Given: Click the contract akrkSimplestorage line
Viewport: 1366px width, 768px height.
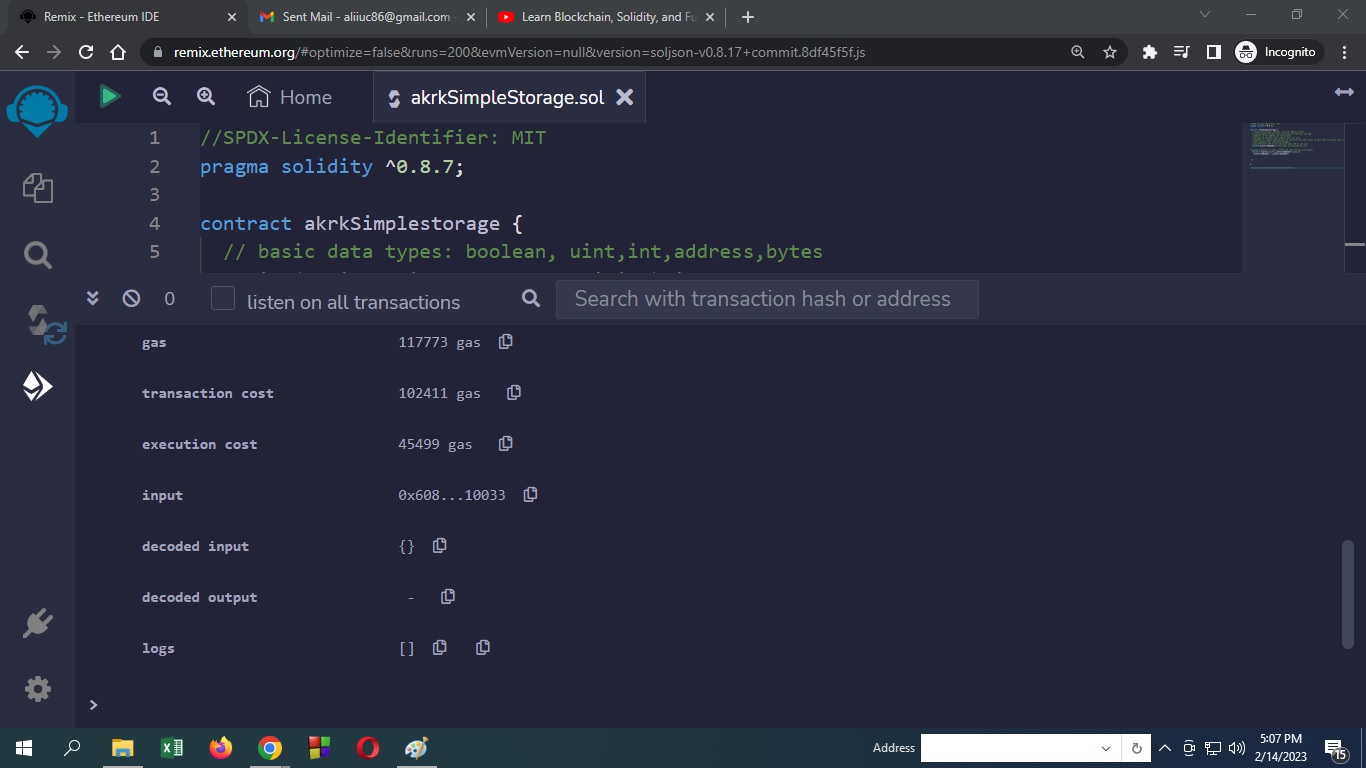Looking at the screenshot, I should [361, 223].
